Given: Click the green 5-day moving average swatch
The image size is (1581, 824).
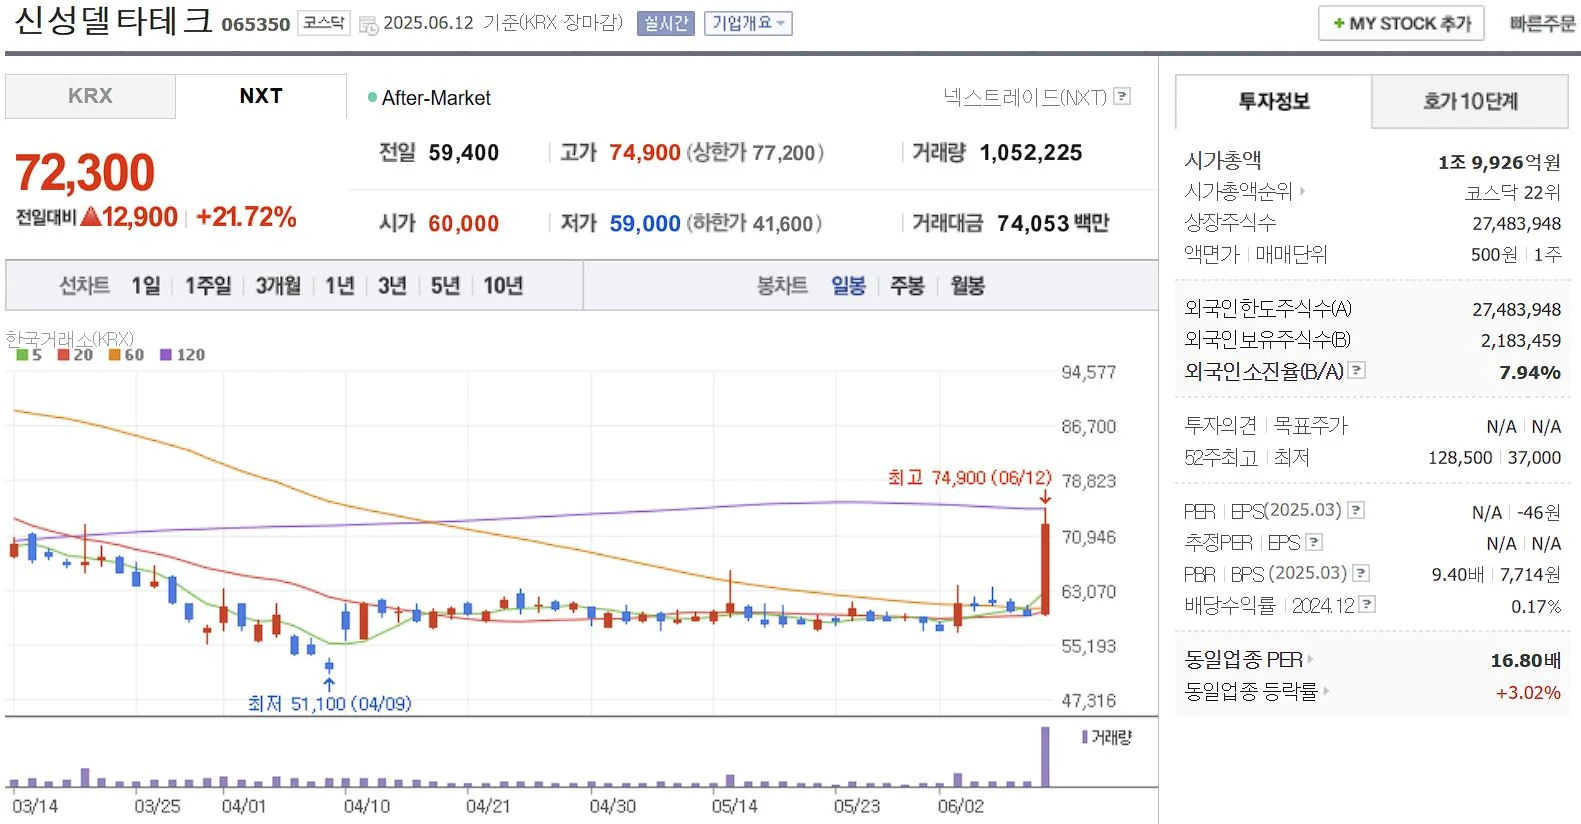Looking at the screenshot, I should tap(22, 355).
